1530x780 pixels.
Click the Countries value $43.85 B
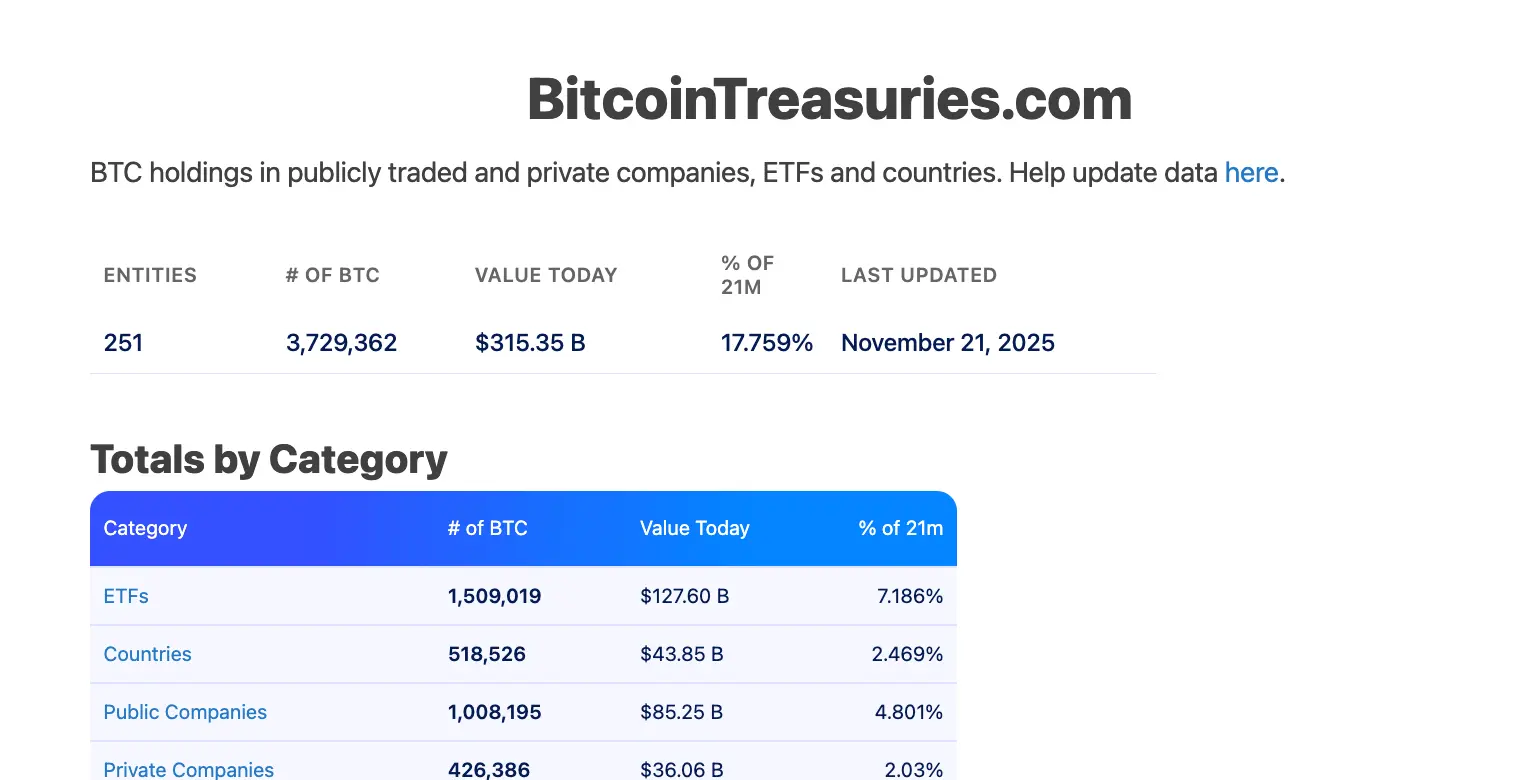click(x=682, y=654)
